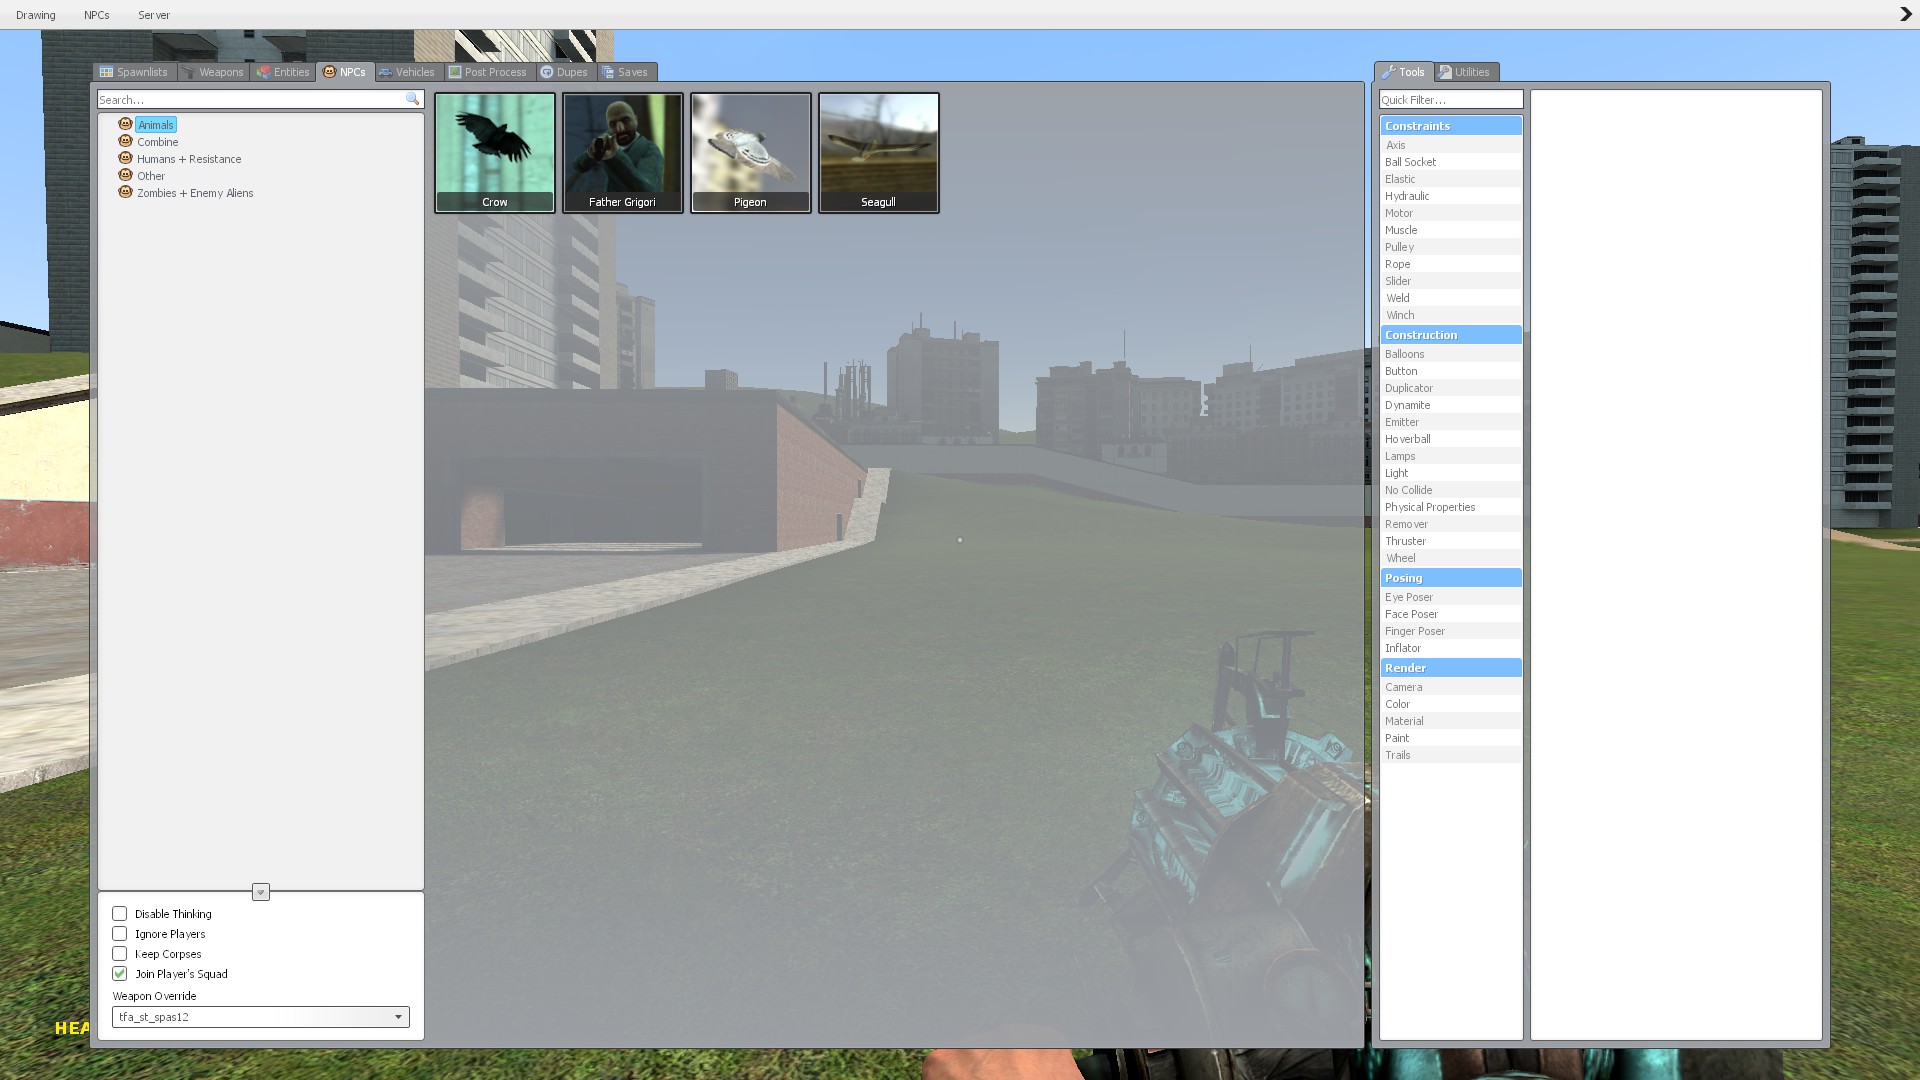Select the Balloons tool
Screen dimensions: 1920x1080
click(x=1451, y=354)
